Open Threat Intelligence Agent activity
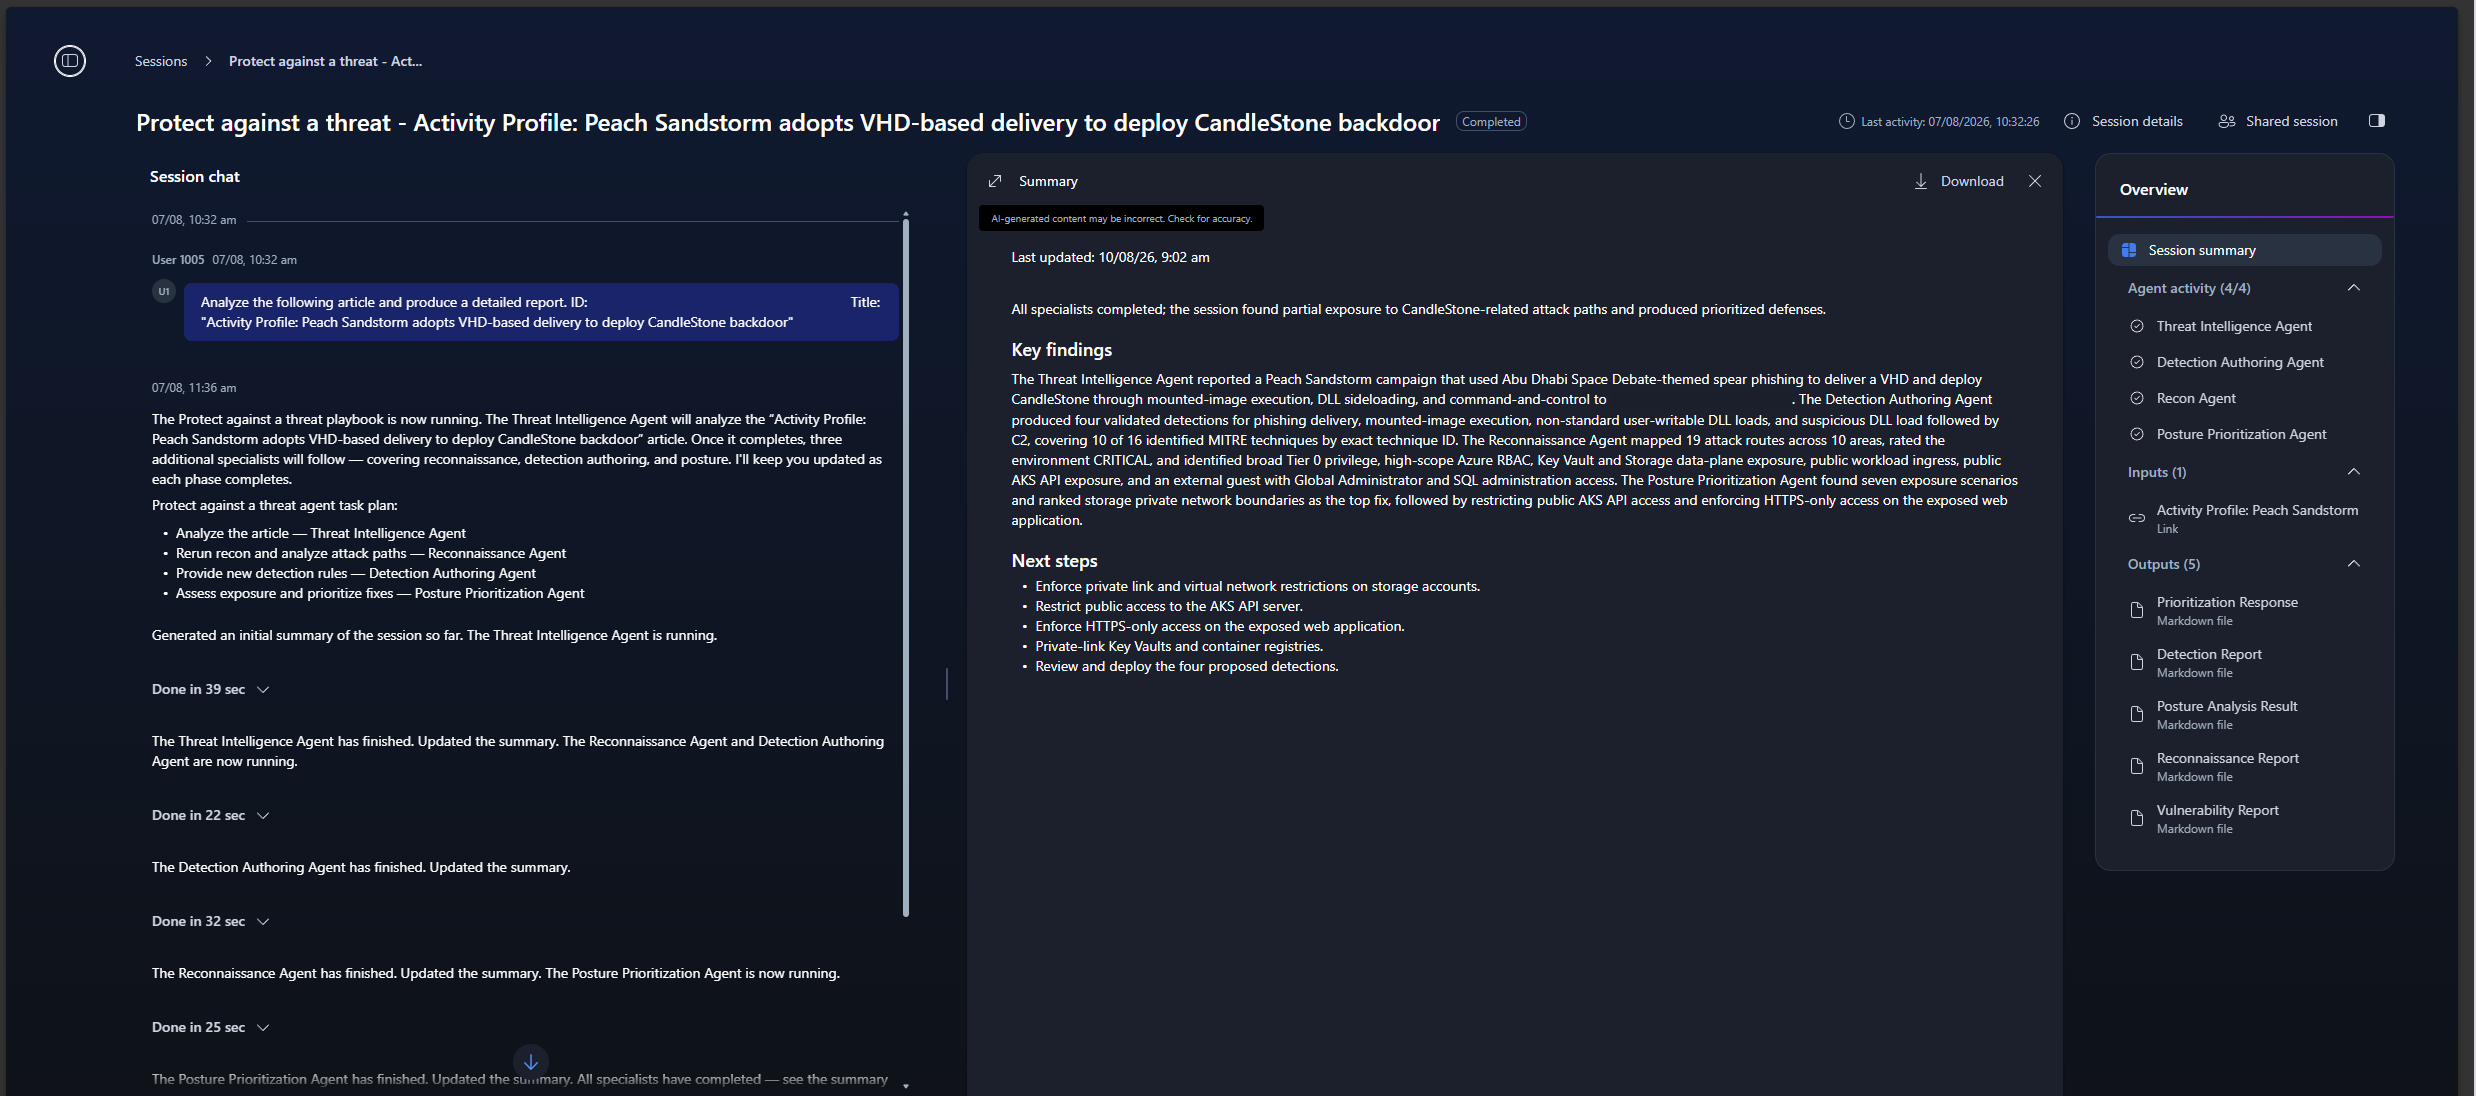2476x1096 pixels. pos(2234,326)
